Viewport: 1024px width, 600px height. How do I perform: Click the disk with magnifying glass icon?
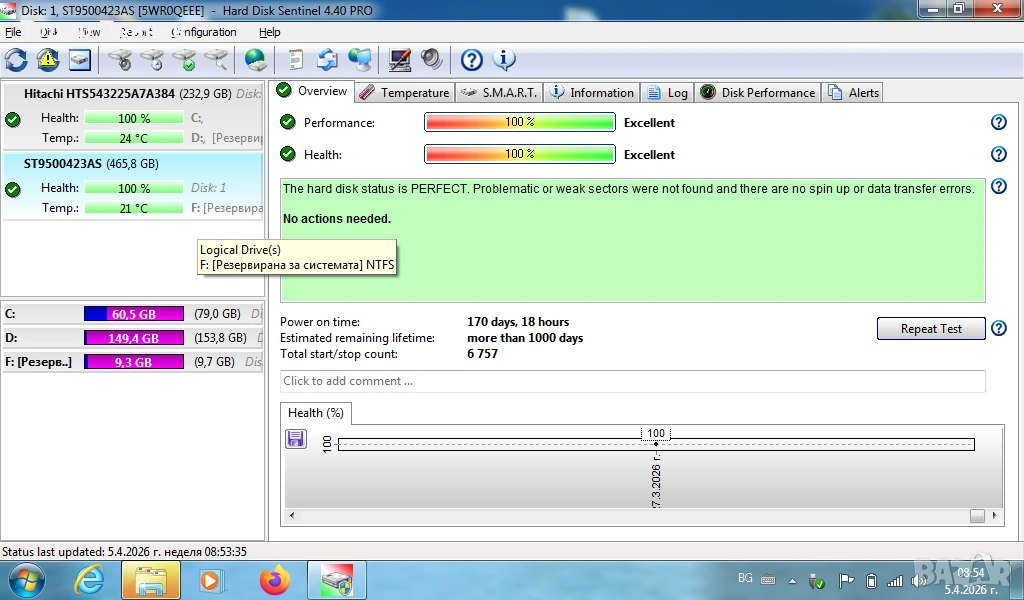[x=216, y=60]
